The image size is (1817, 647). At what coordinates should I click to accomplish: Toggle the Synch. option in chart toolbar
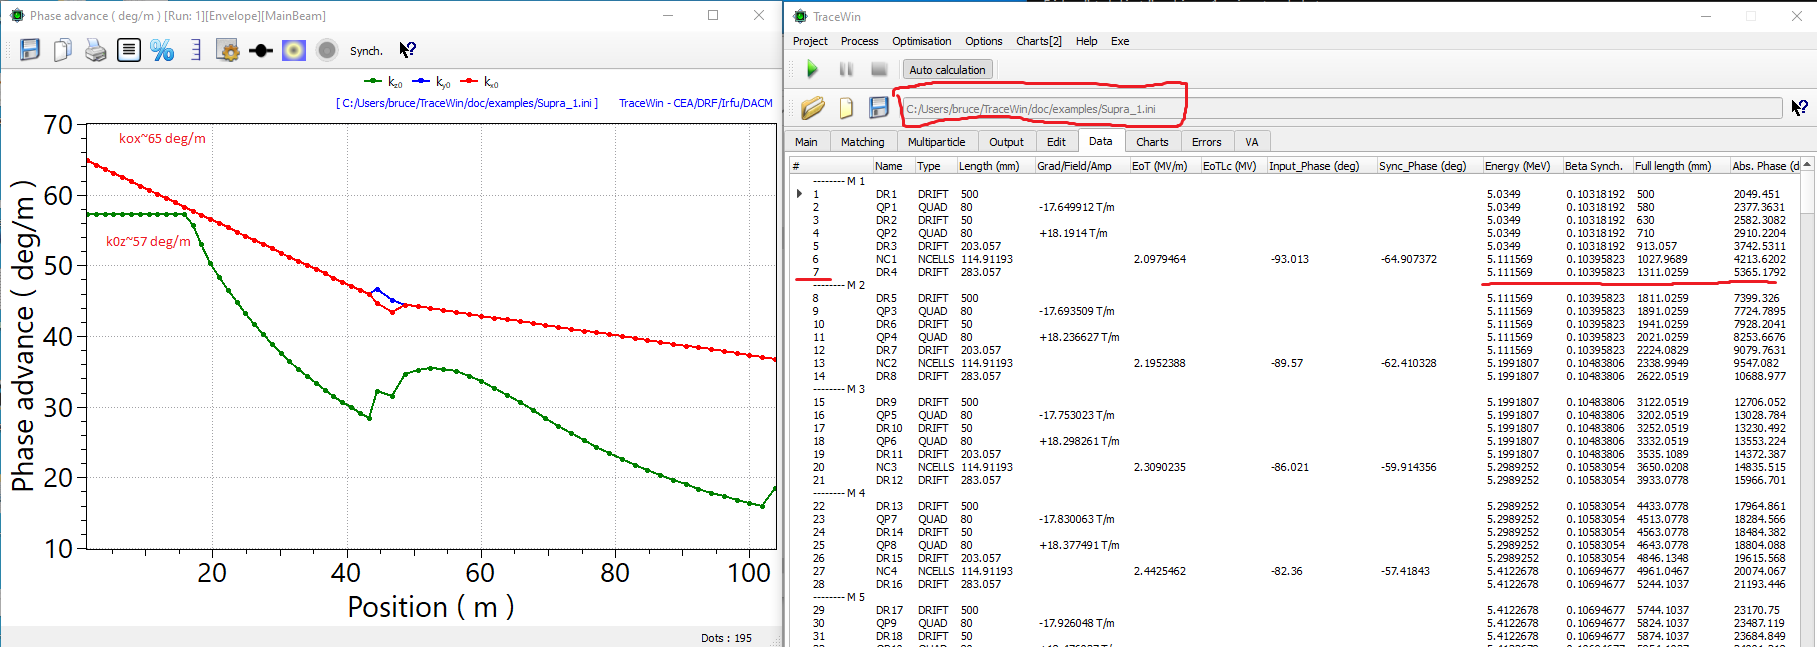click(366, 51)
